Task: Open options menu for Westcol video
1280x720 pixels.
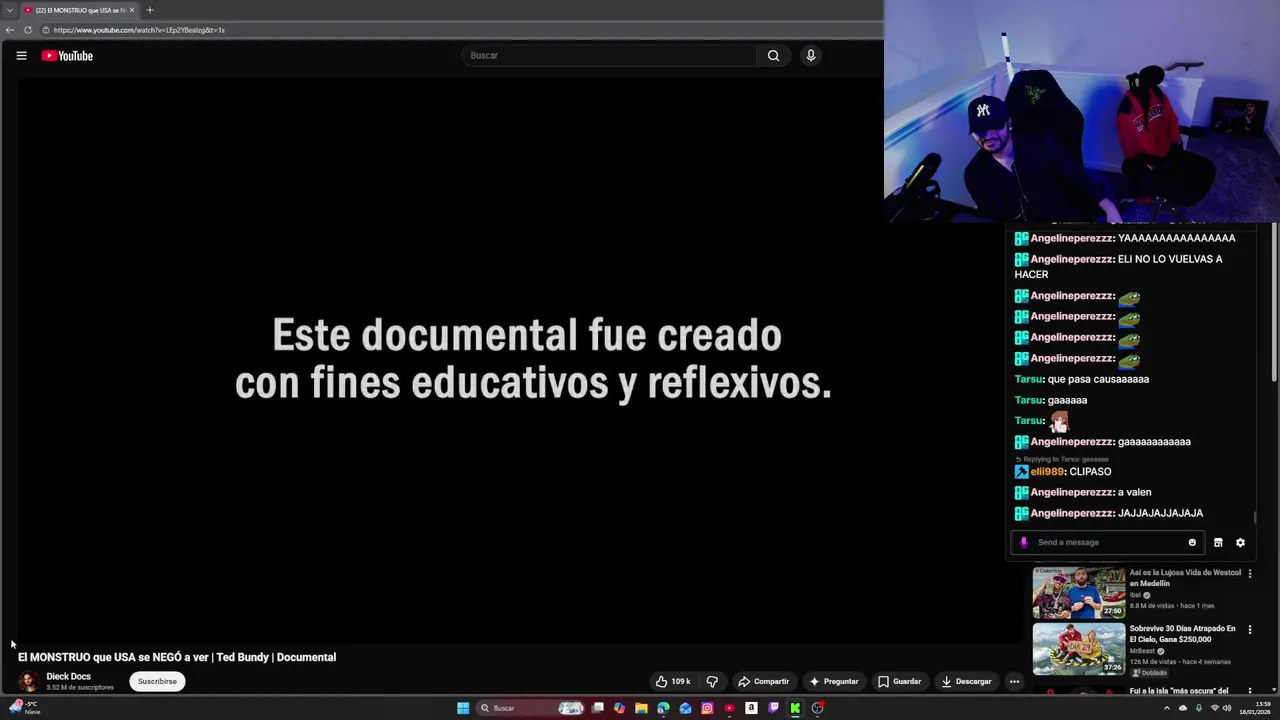Action: (1249, 574)
